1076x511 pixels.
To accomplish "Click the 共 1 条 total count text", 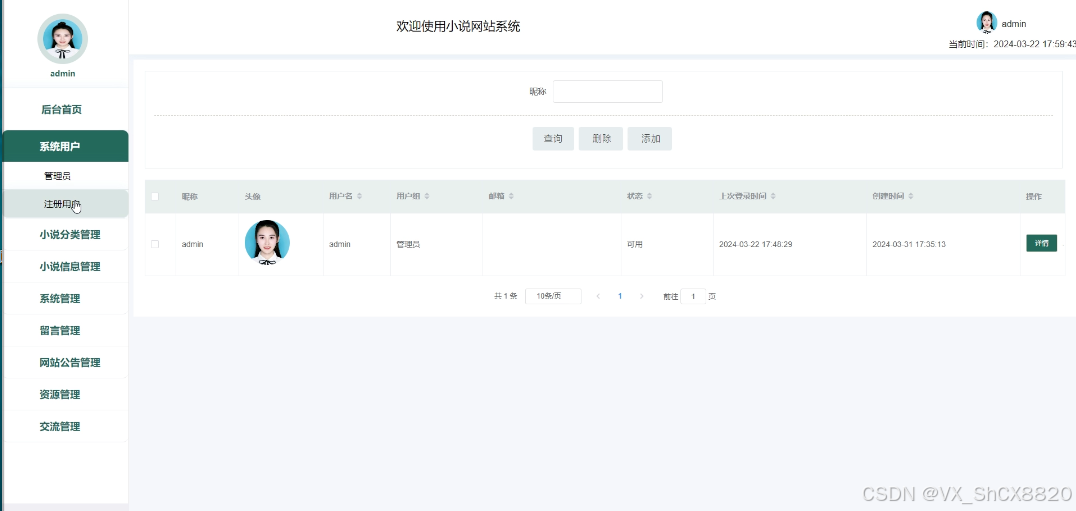I will [506, 296].
